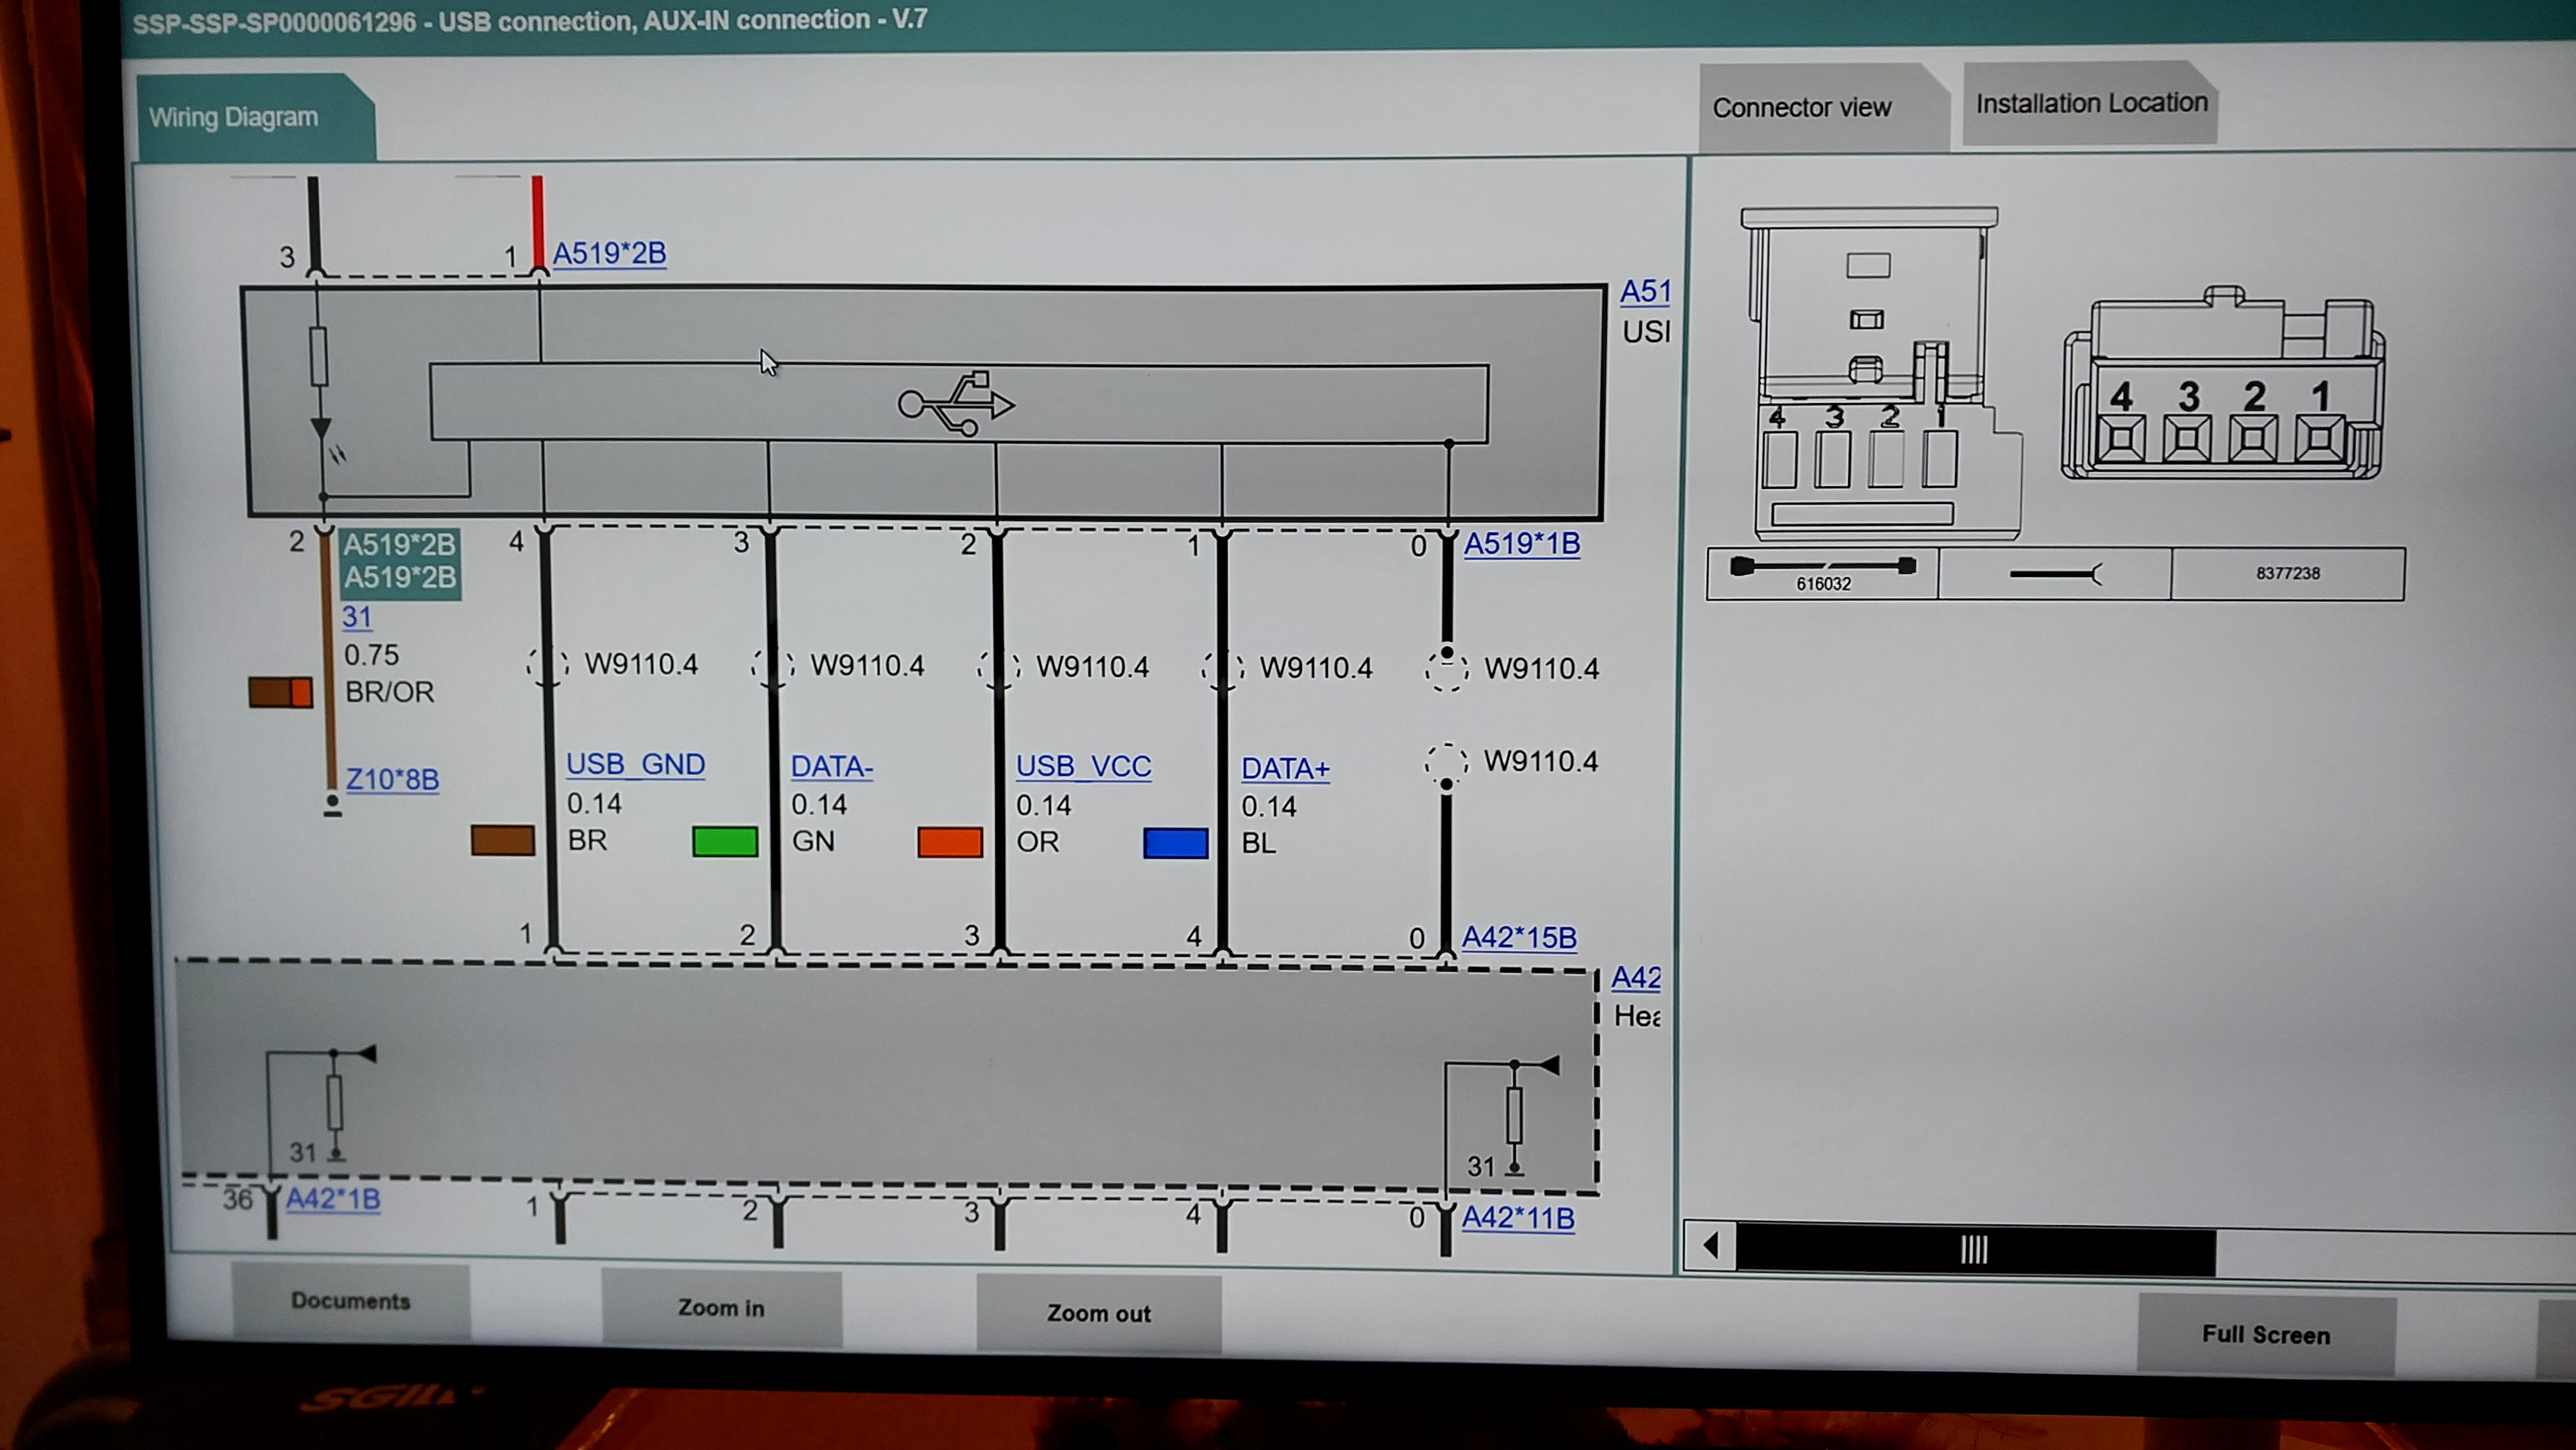Open the Documents button
This screenshot has width=2576, height=1450.
click(350, 1300)
